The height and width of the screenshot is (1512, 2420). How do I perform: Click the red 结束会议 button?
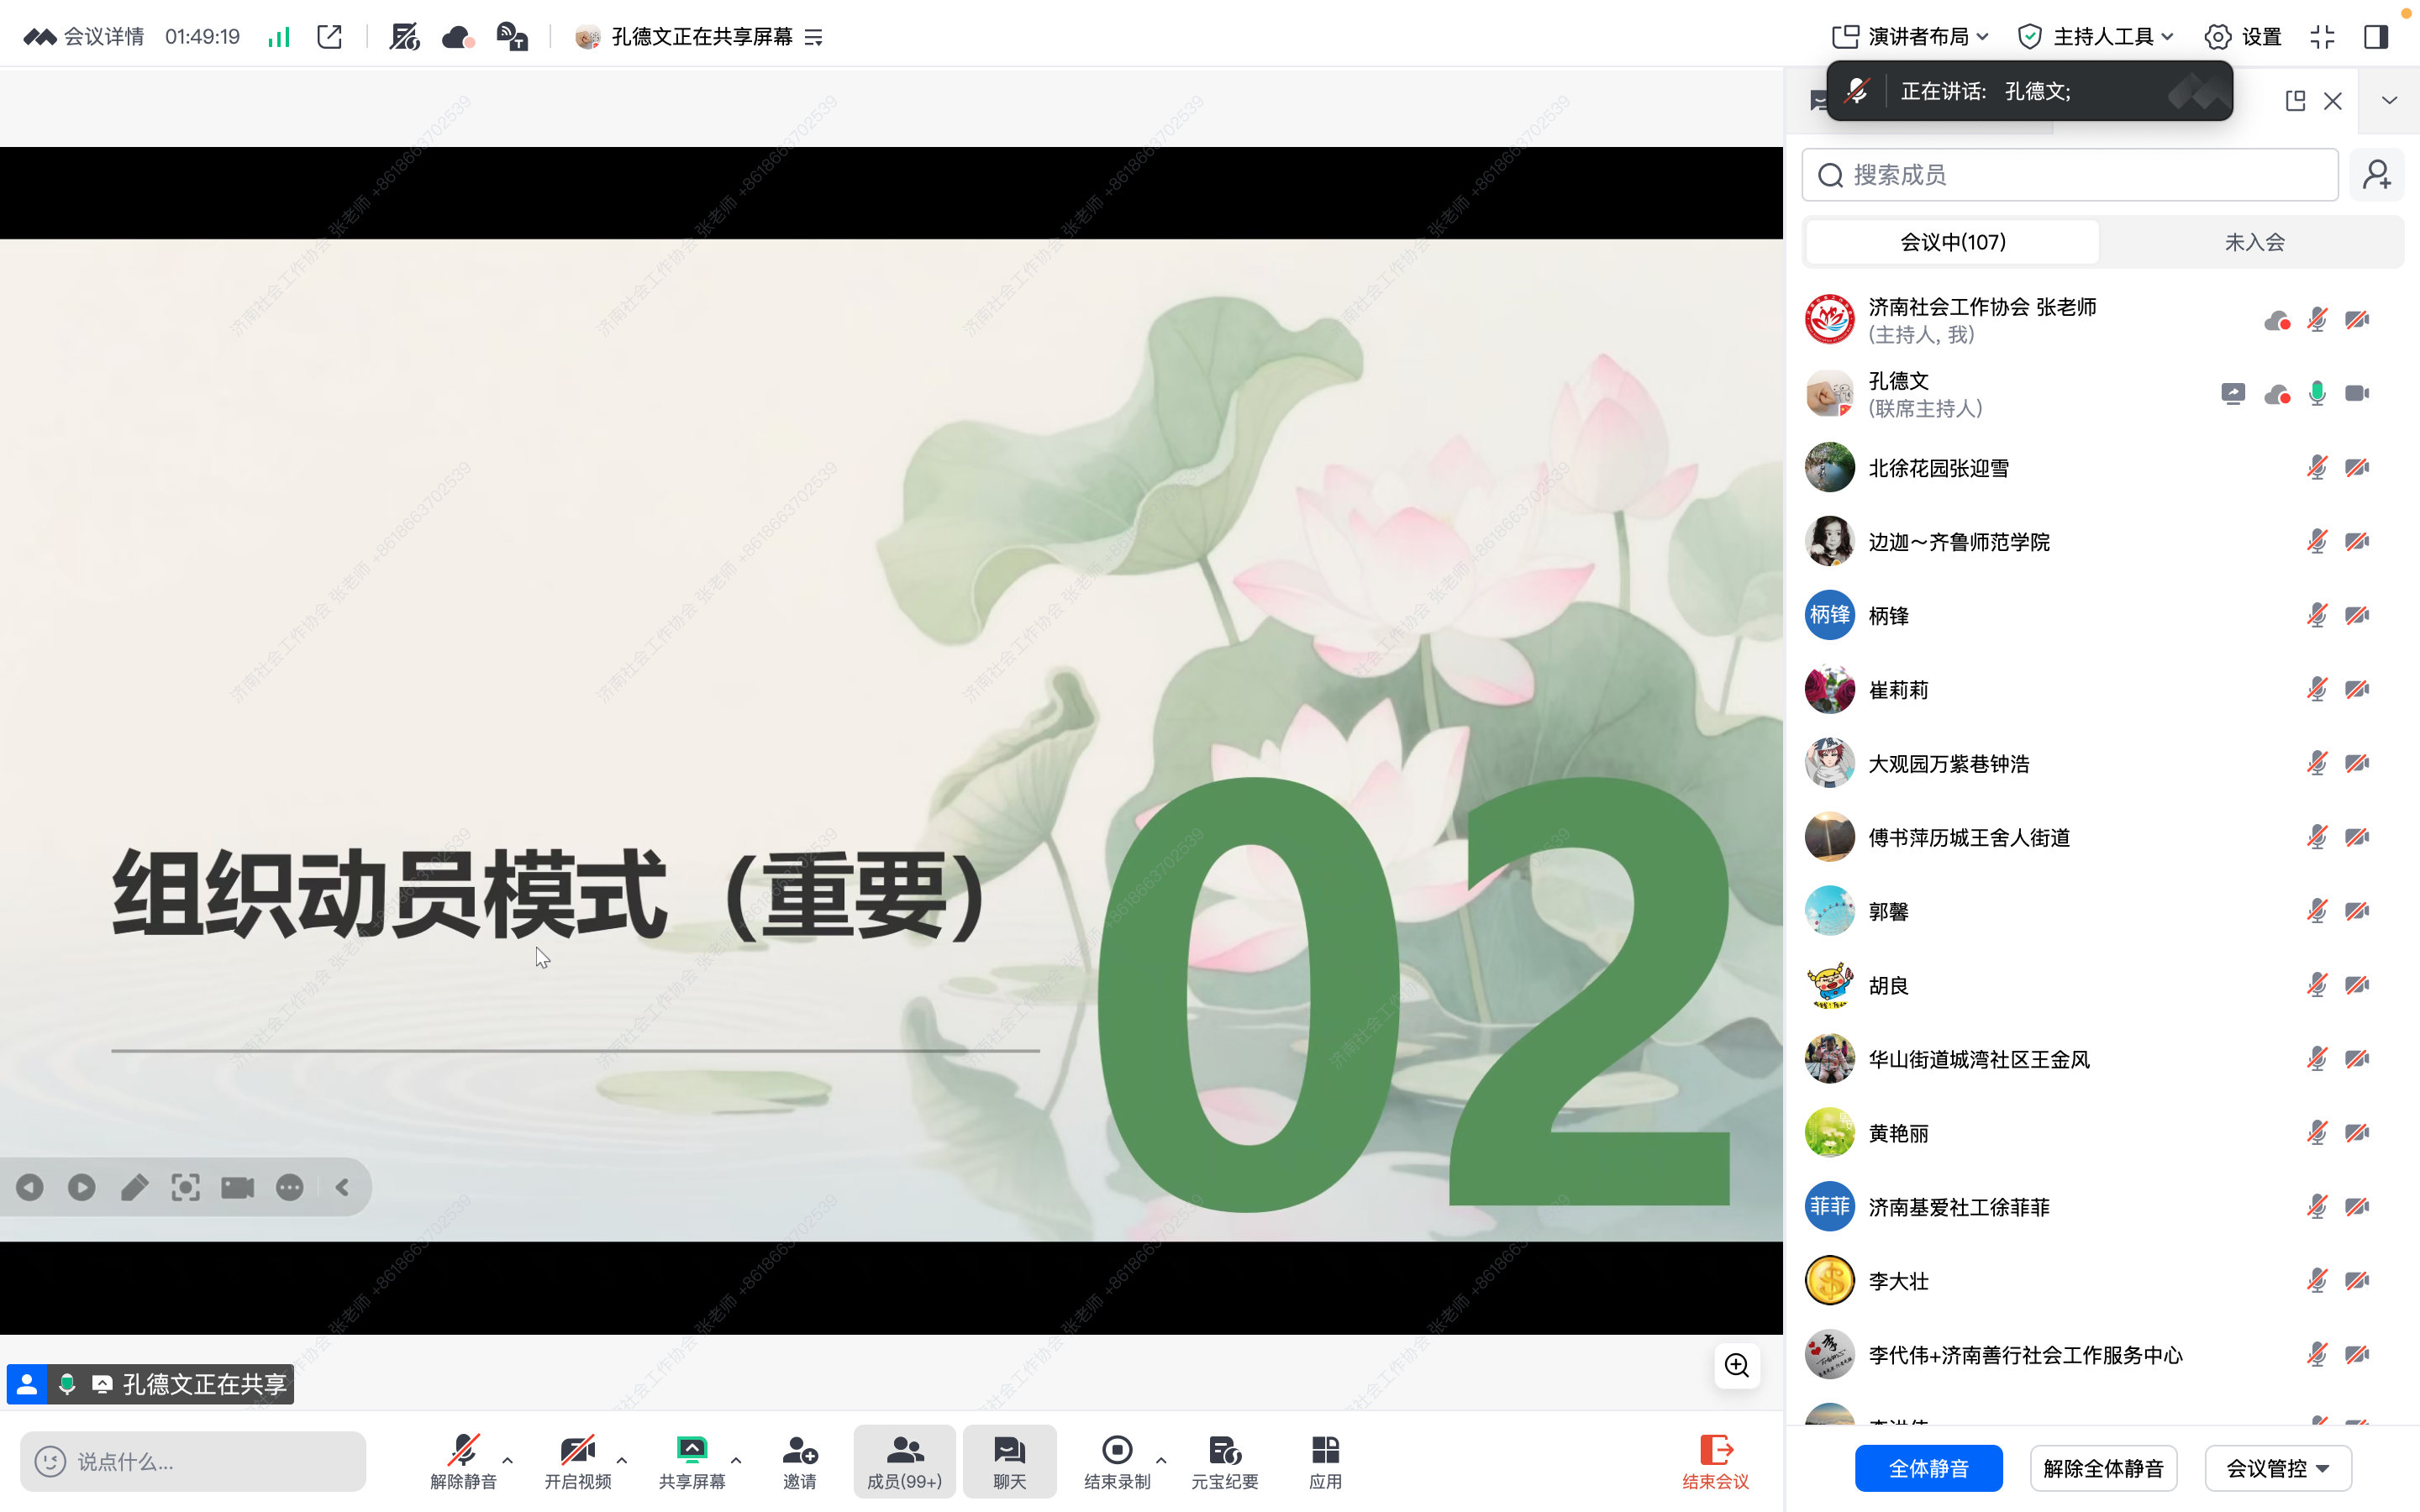click(1714, 1460)
